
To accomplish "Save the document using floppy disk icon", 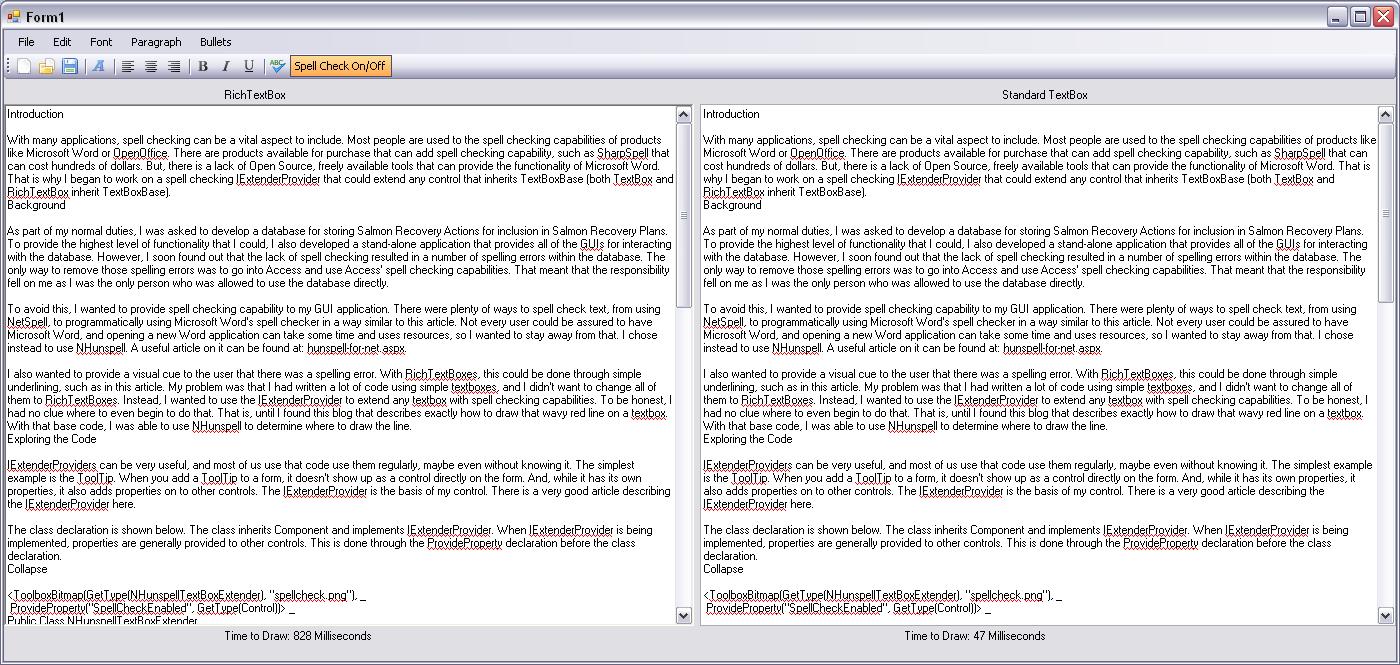I will 69,67.
